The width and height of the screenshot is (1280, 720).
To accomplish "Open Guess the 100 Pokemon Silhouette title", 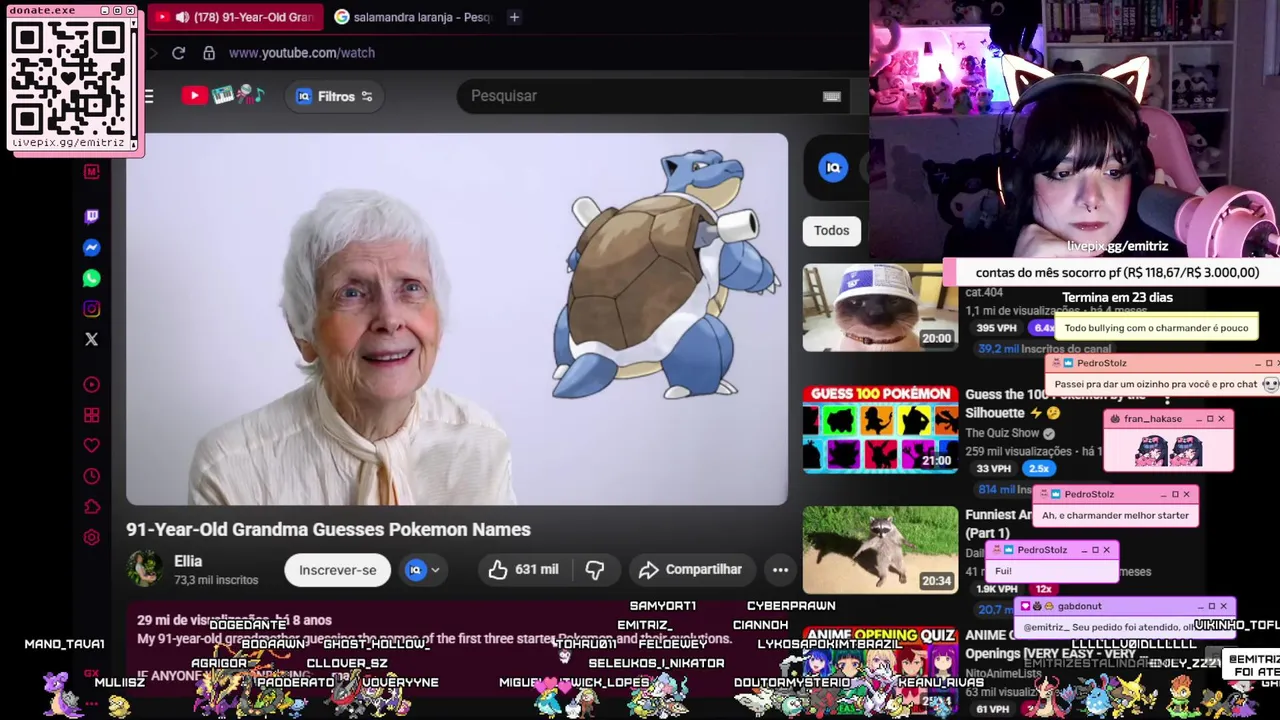I will click(x=1055, y=403).
